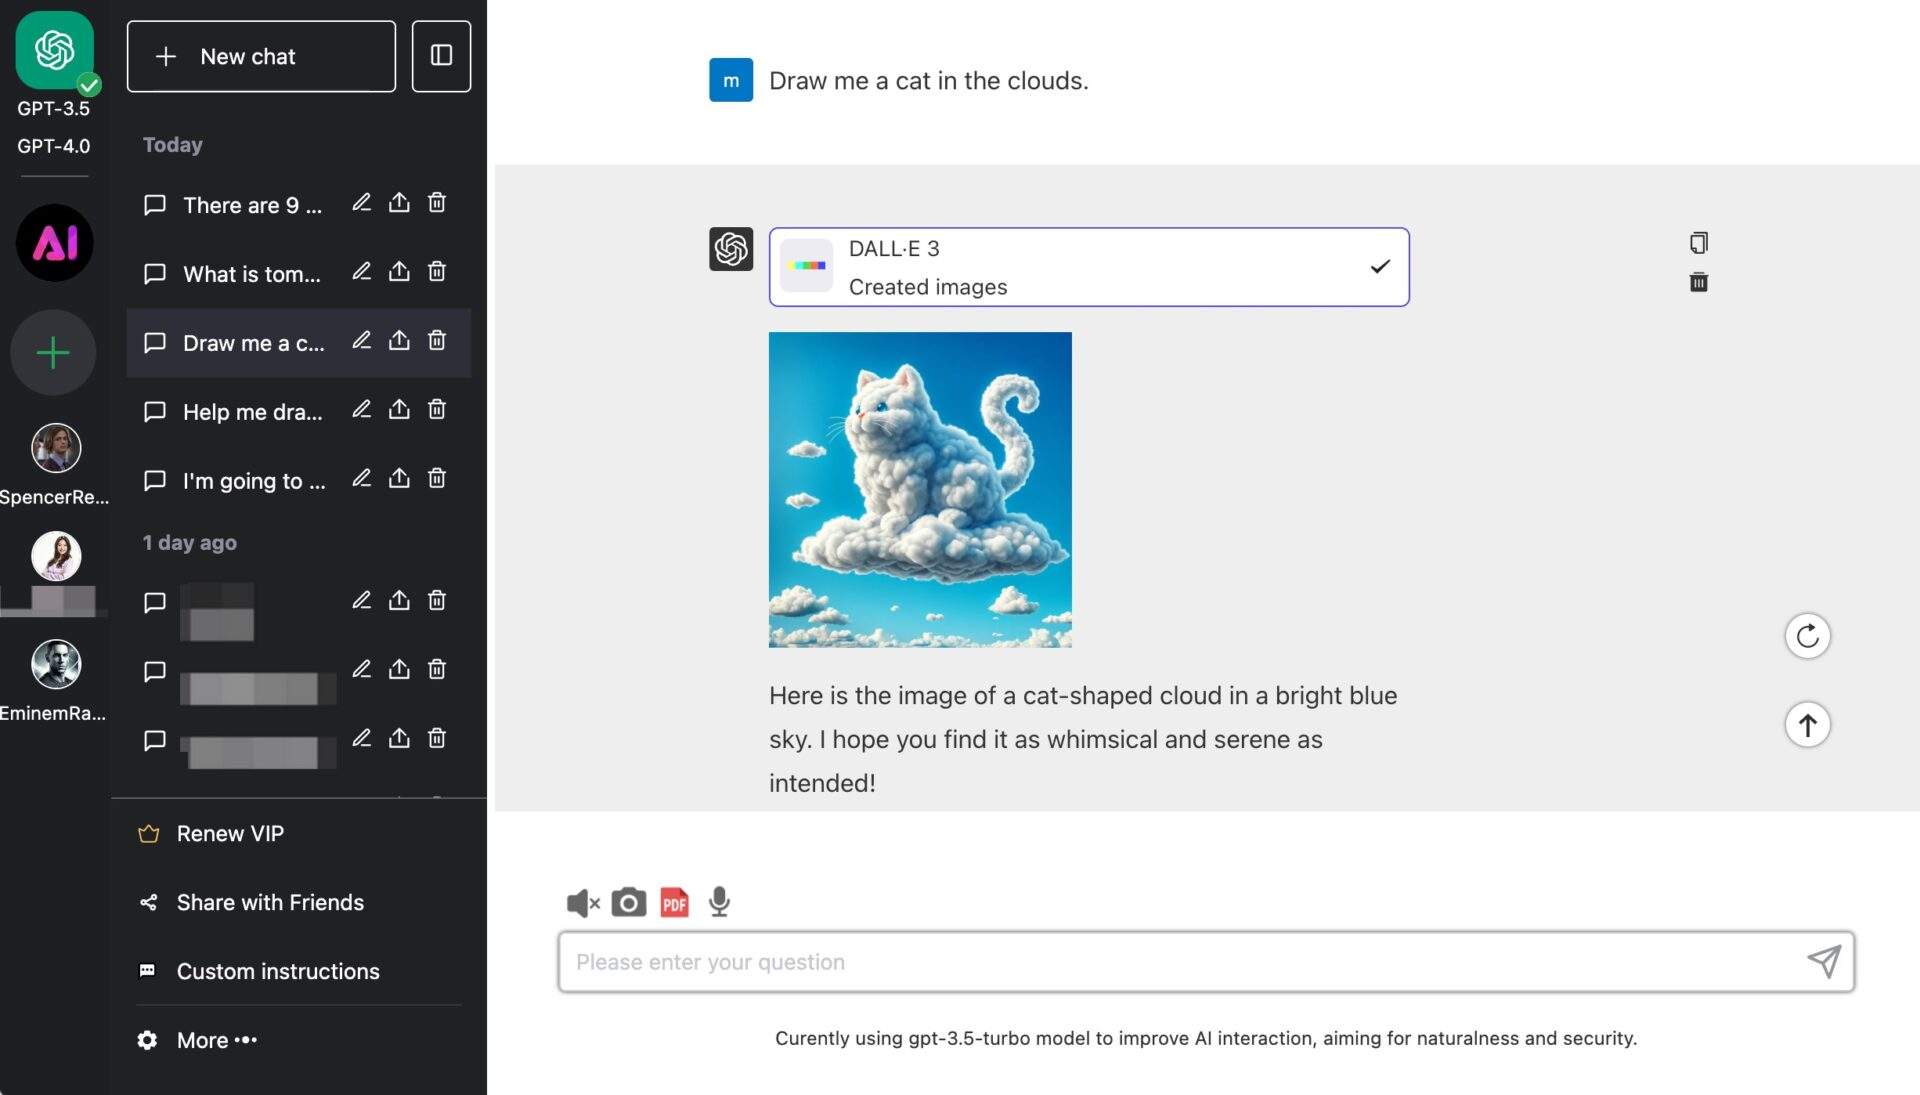Viewport: 1920px width, 1095px height.
Task: Delete the 'Help me dra...' chat
Action: pos(437,410)
